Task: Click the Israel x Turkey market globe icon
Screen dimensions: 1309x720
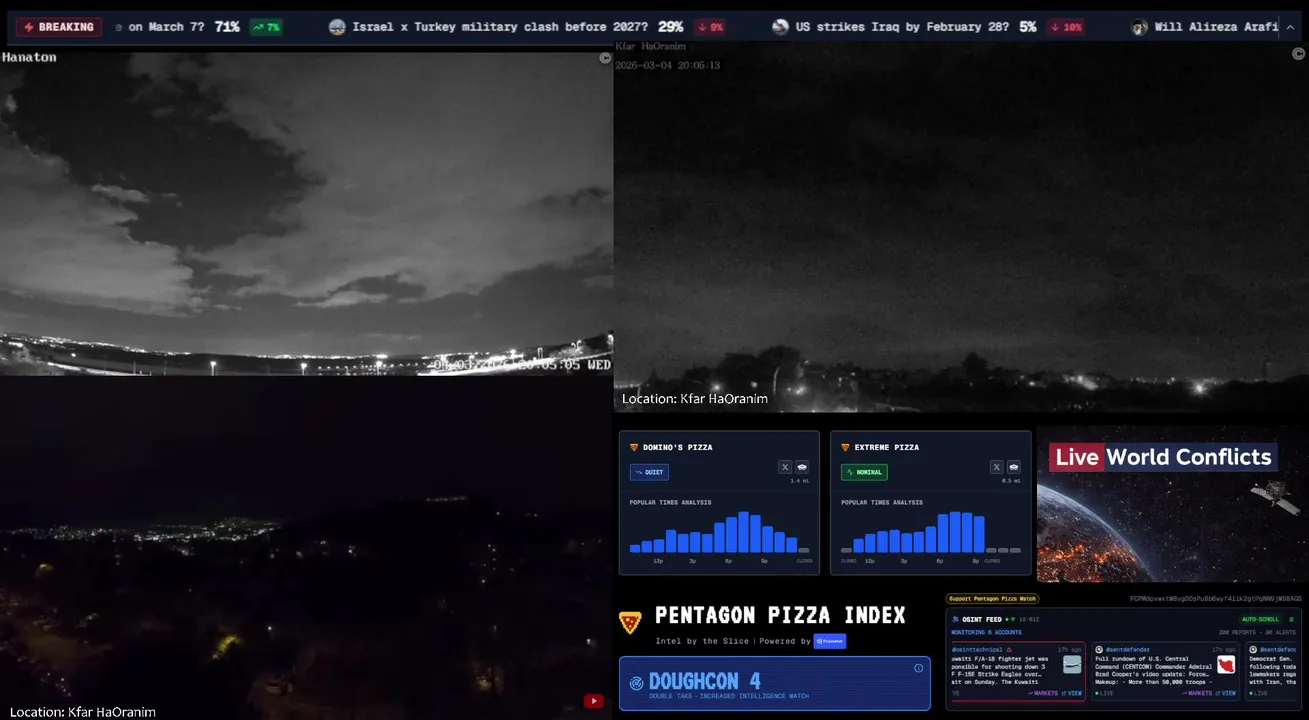Action: (x=337, y=27)
